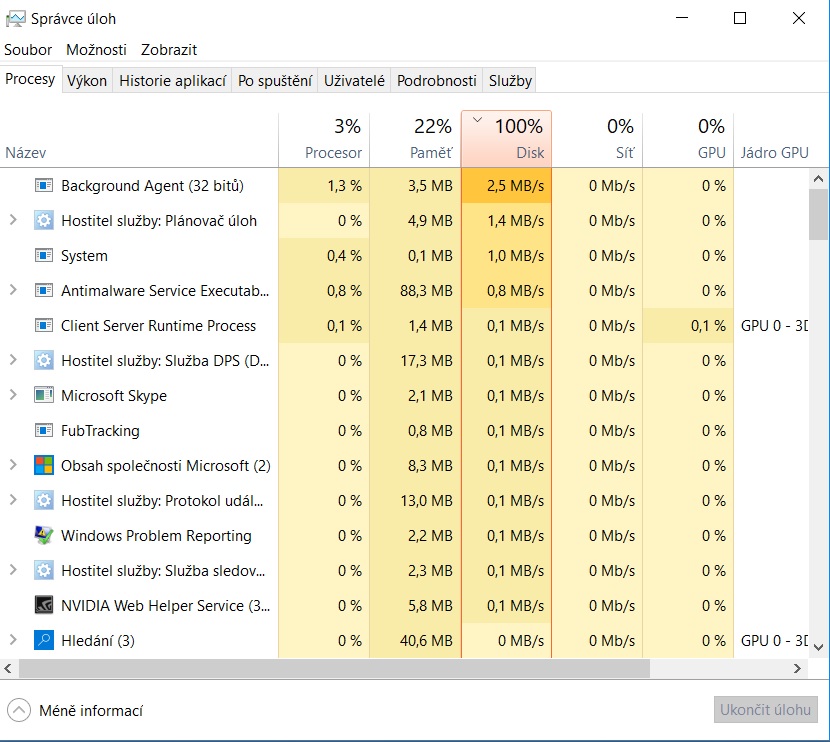Image resolution: width=830 pixels, height=742 pixels.
Task: Click the Hledání magnifier icon
Action: [44, 641]
